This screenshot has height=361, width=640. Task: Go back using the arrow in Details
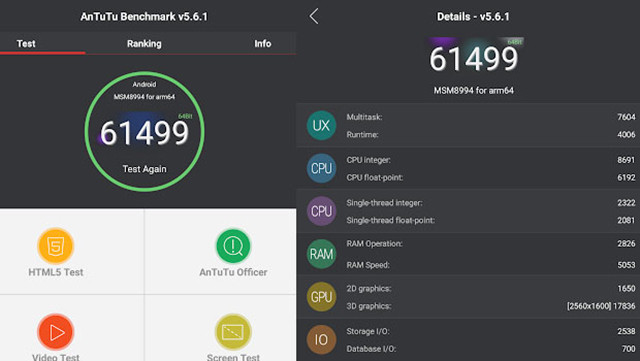tap(313, 16)
